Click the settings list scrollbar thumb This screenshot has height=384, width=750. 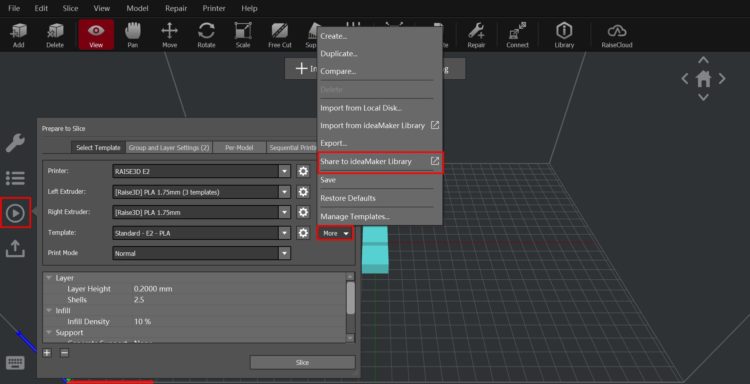click(x=351, y=297)
